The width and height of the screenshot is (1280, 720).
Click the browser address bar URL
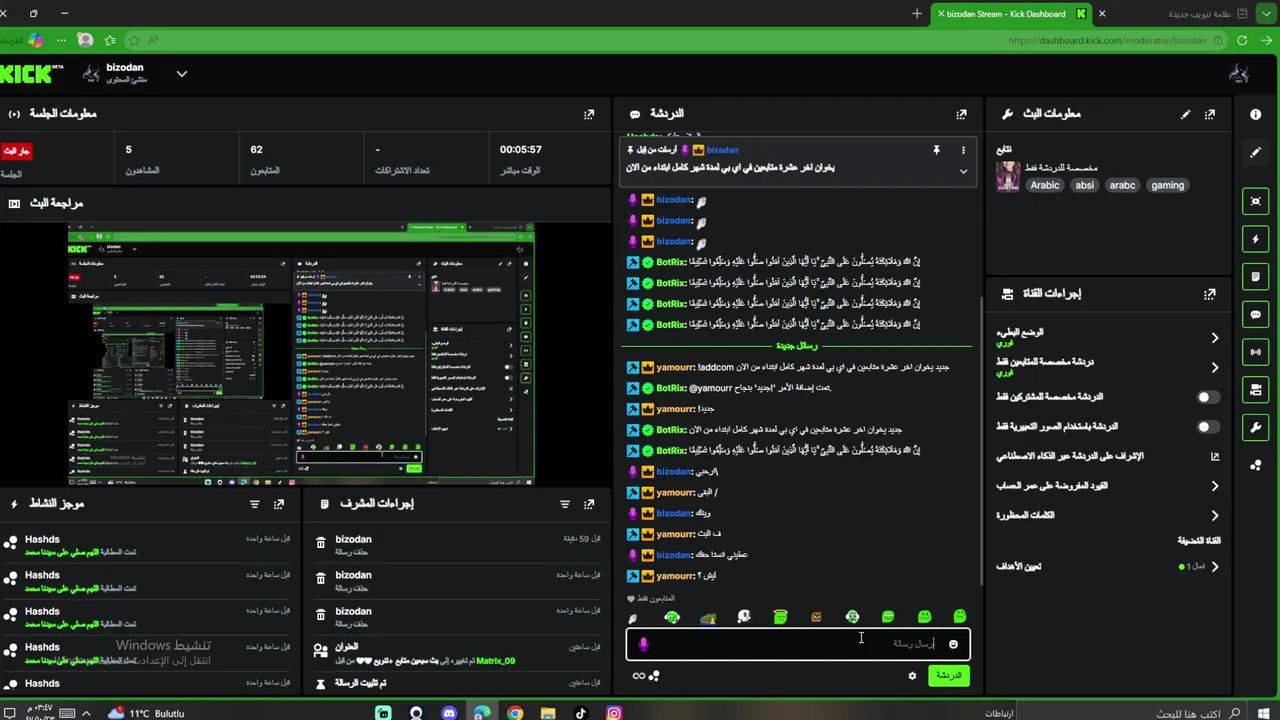1107,41
